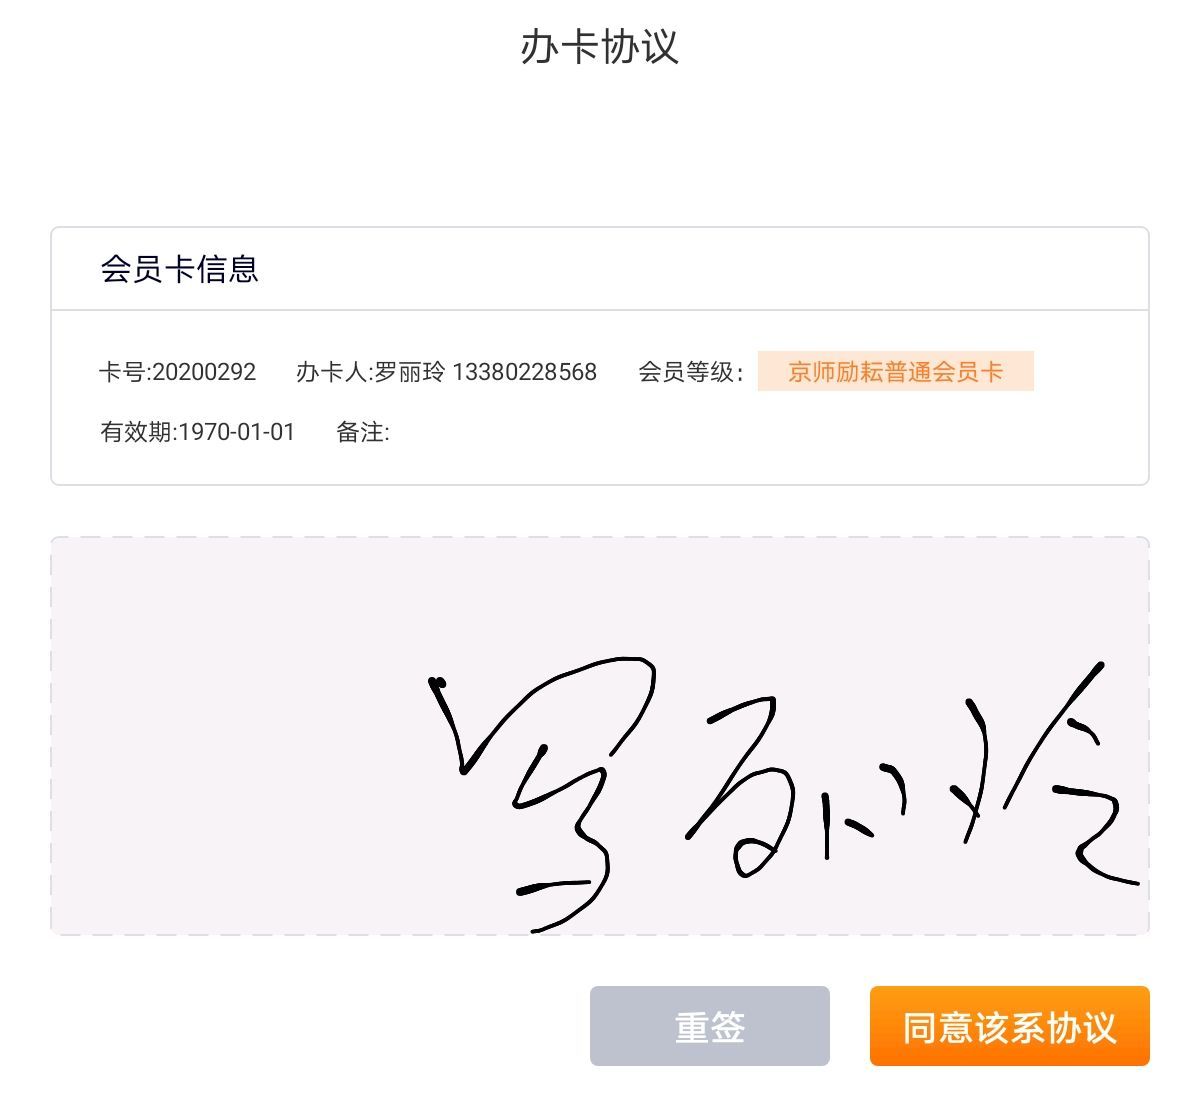Select the card number 20200292 text
Image resolution: width=1200 pixels, height=1116 pixels.
(x=204, y=372)
